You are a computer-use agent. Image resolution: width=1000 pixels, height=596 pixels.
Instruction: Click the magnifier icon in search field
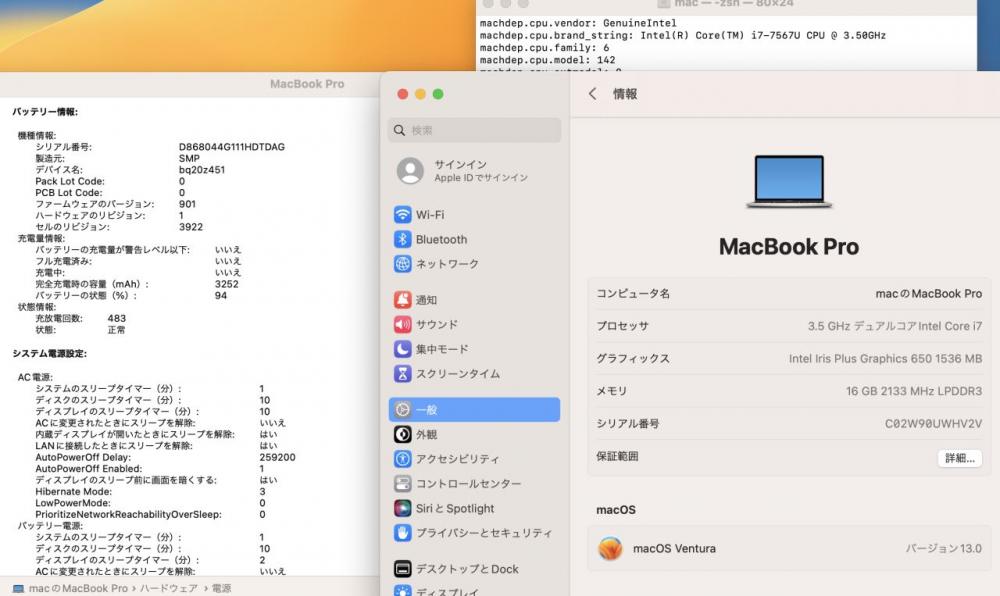399,130
